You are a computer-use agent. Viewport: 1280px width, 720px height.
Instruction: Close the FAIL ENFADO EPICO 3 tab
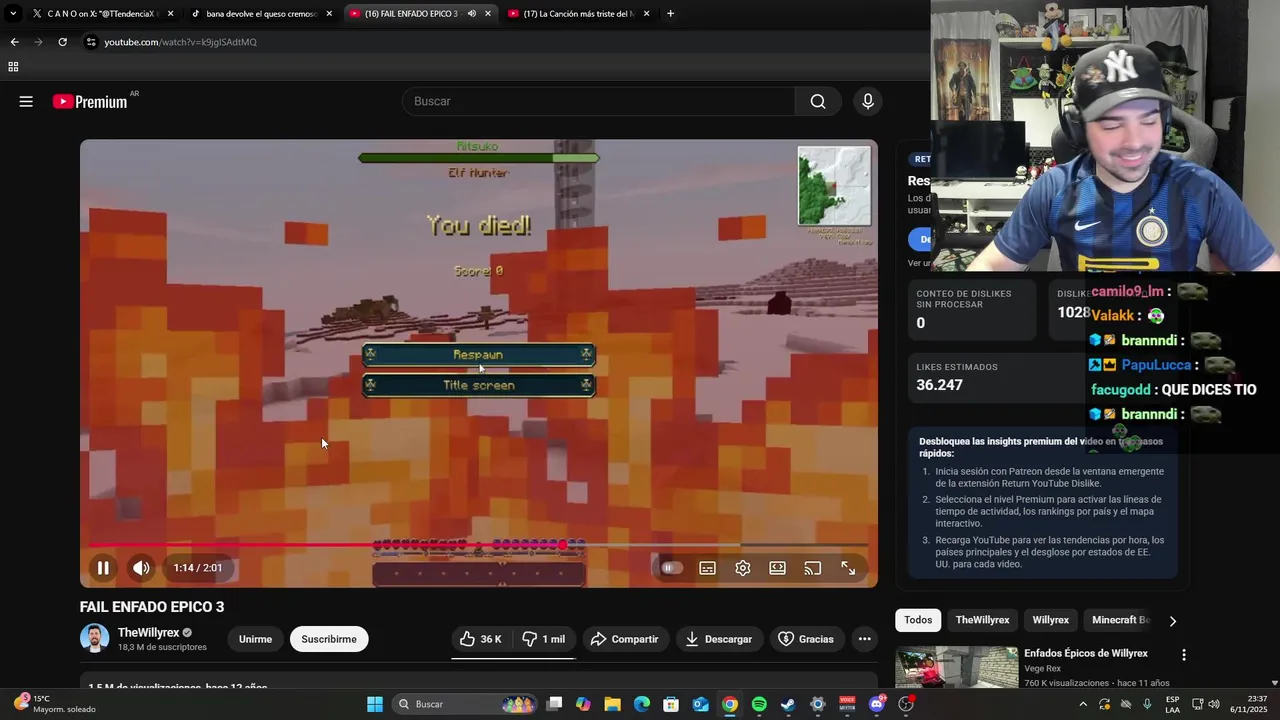488,14
